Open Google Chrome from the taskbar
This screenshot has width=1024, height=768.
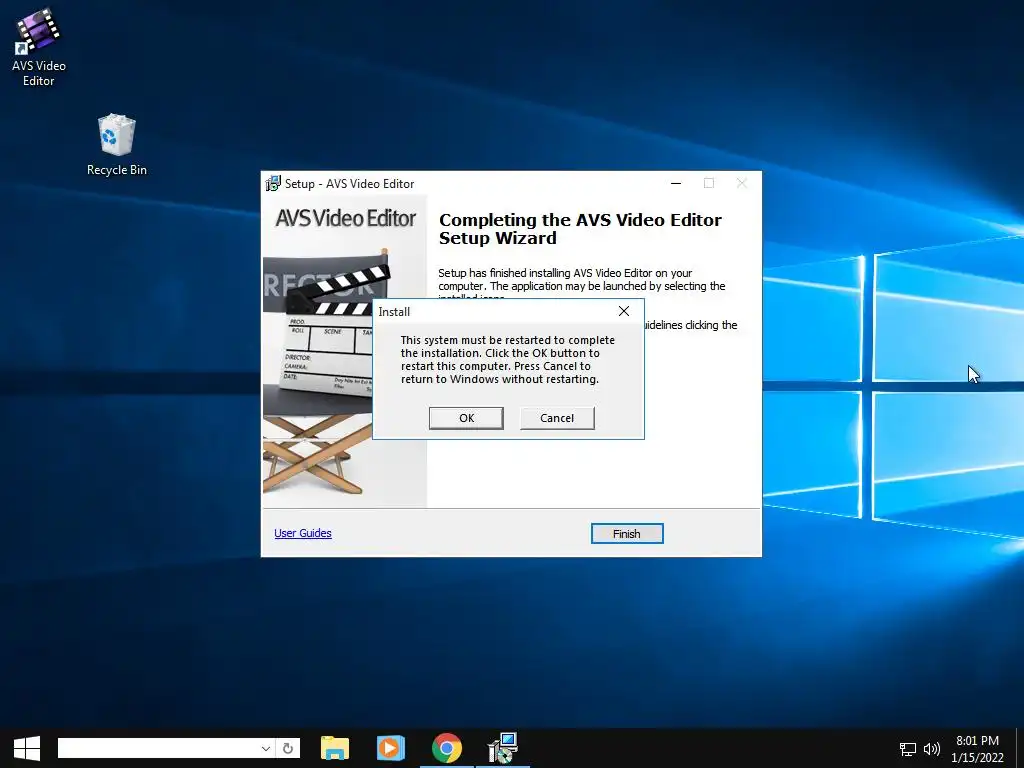click(447, 748)
